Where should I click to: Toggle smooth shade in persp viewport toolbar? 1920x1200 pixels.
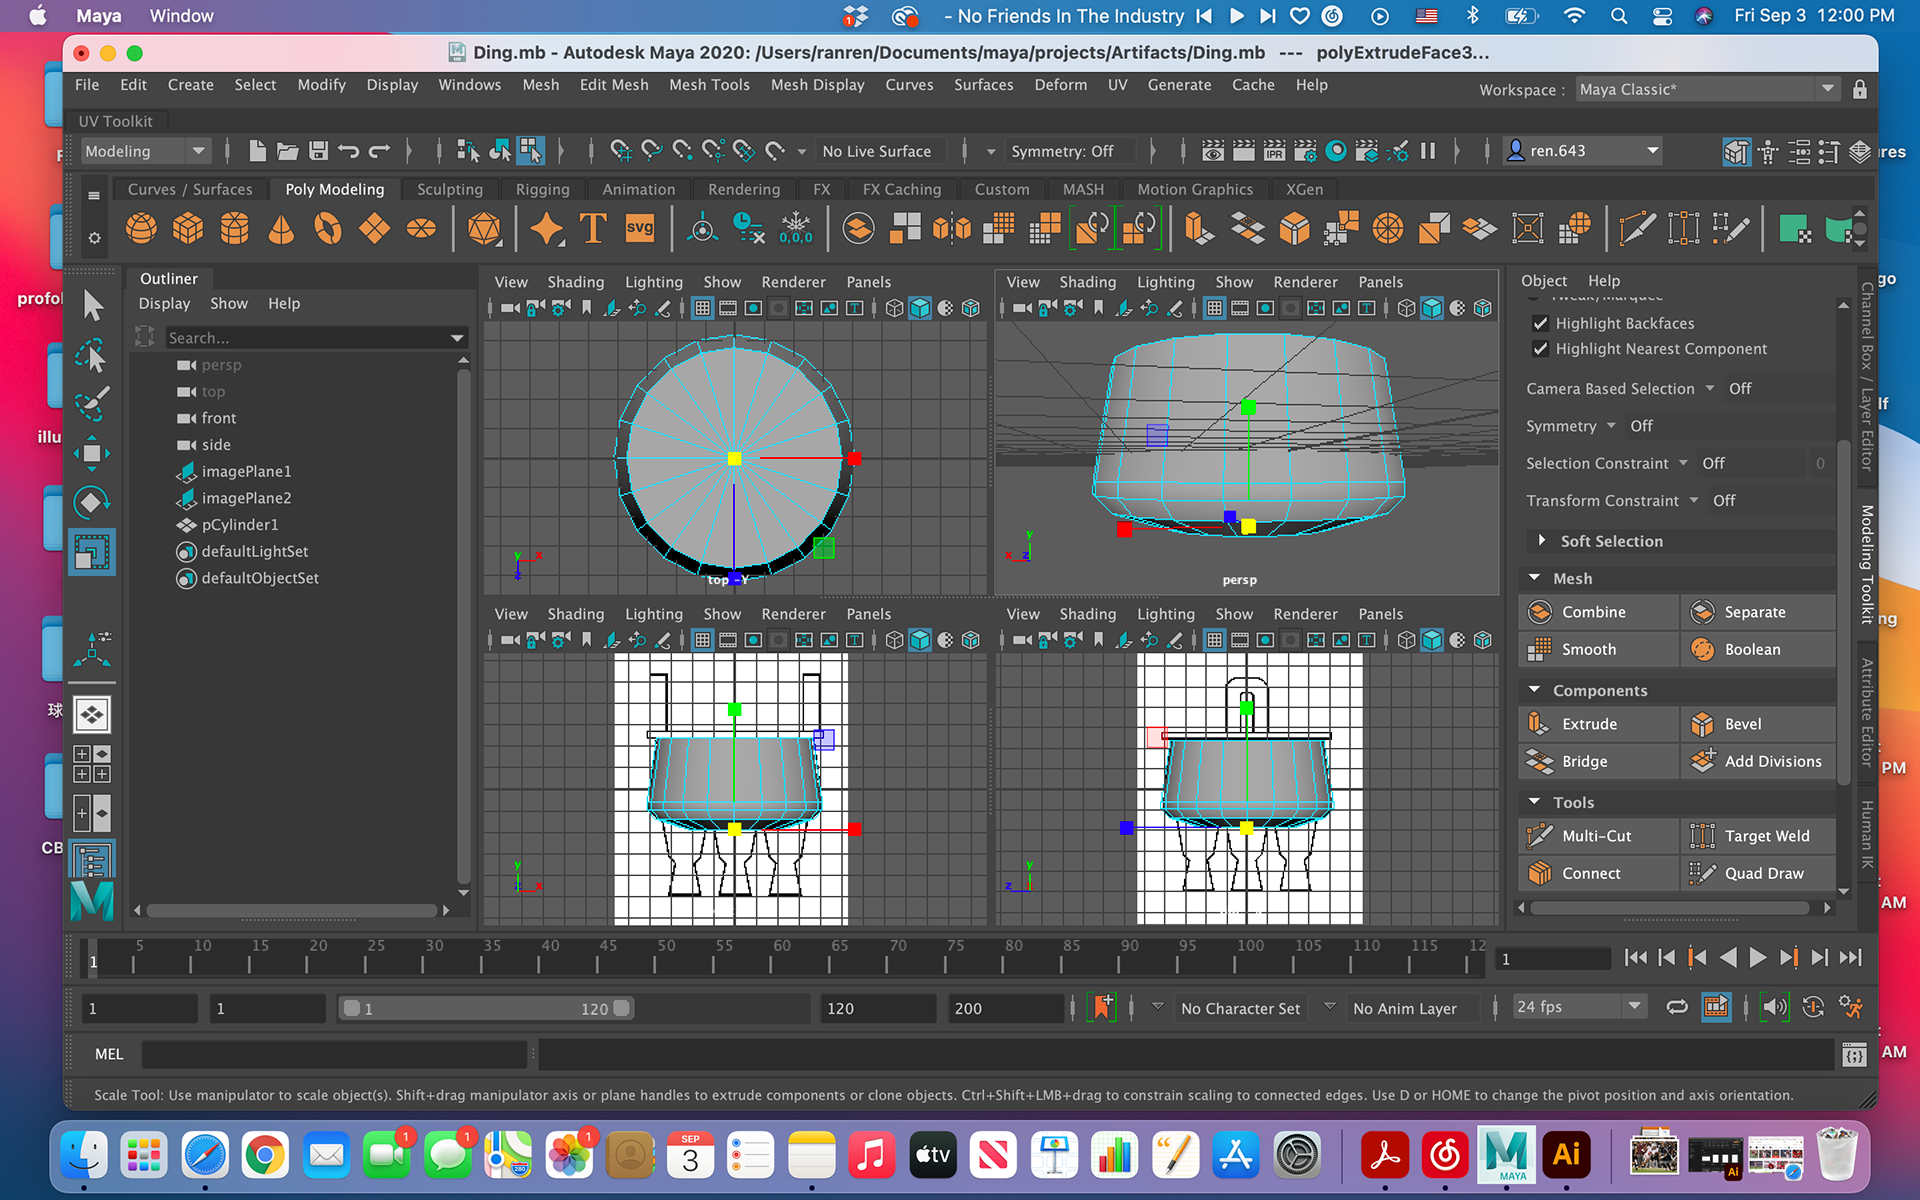tap(1431, 308)
